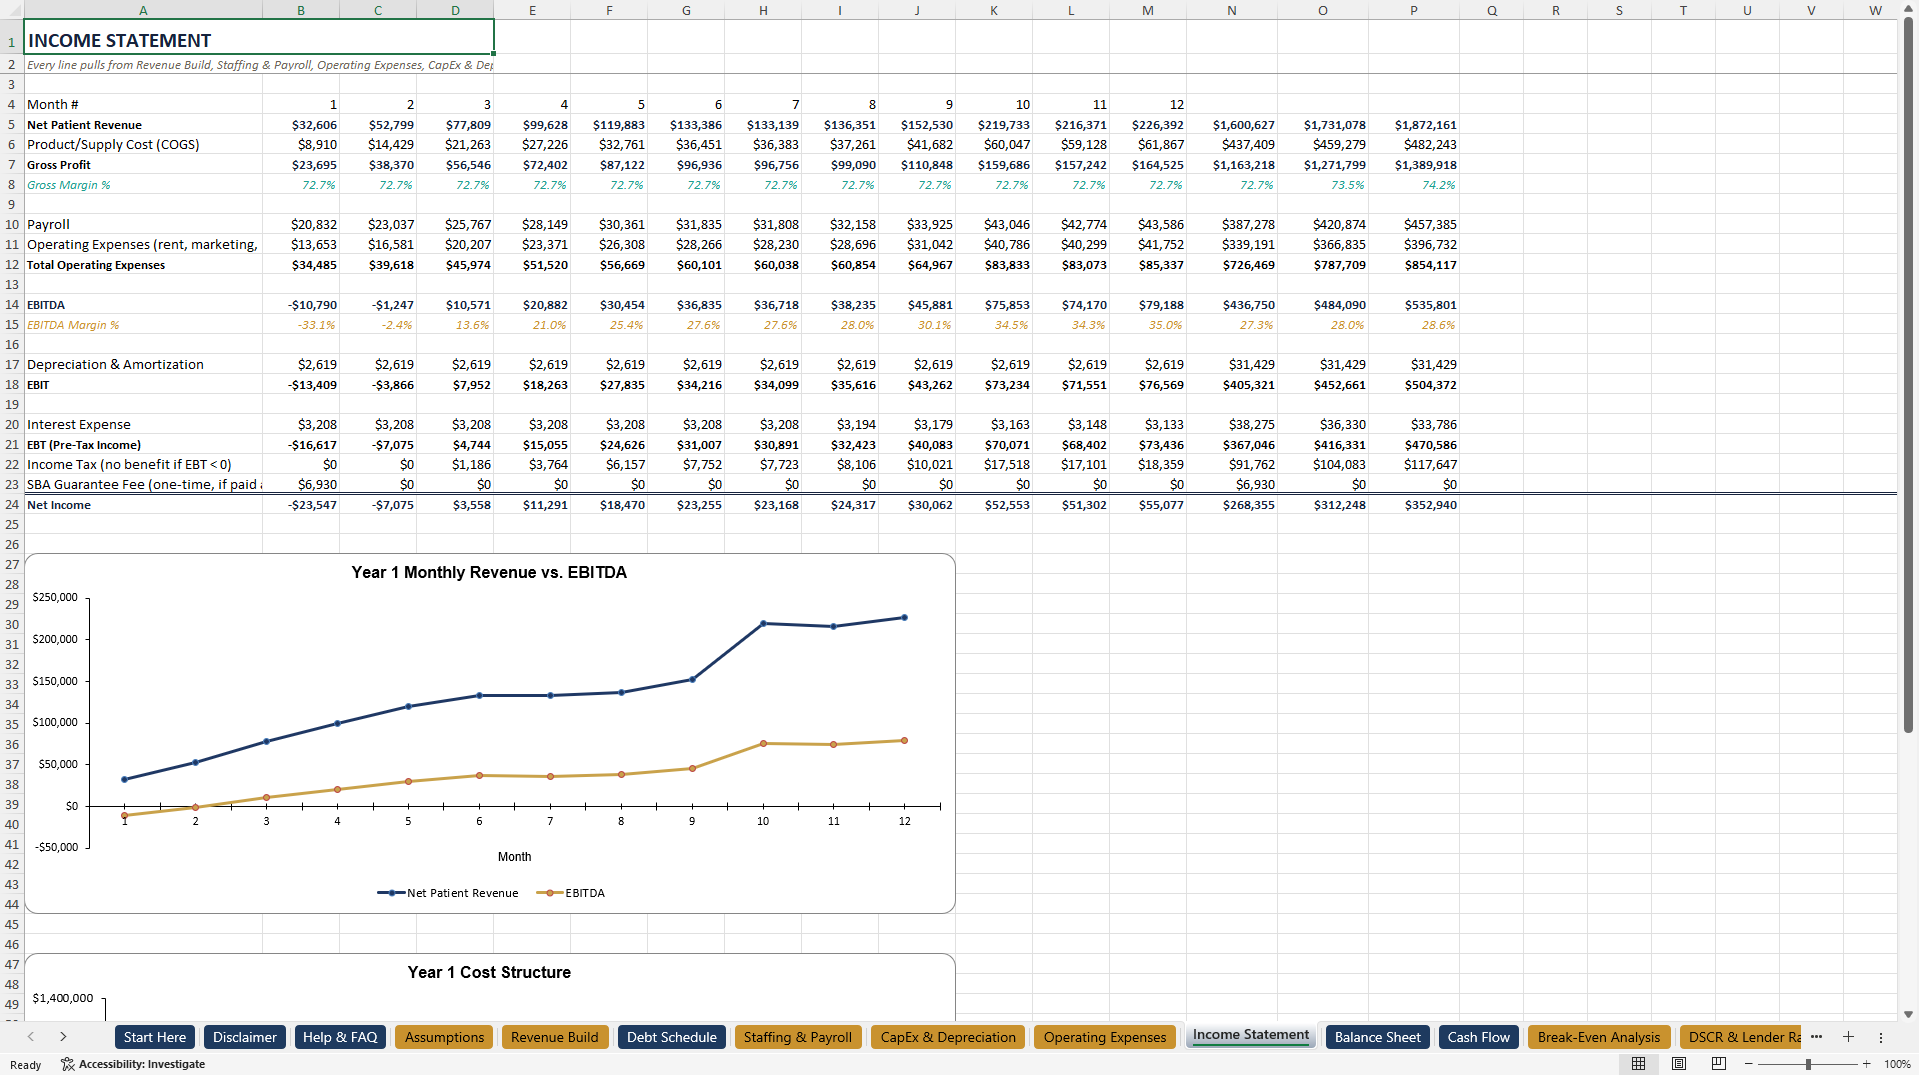1919x1075 pixels.
Task: Open sheet tab options vertical dots
Action: [1880, 1037]
